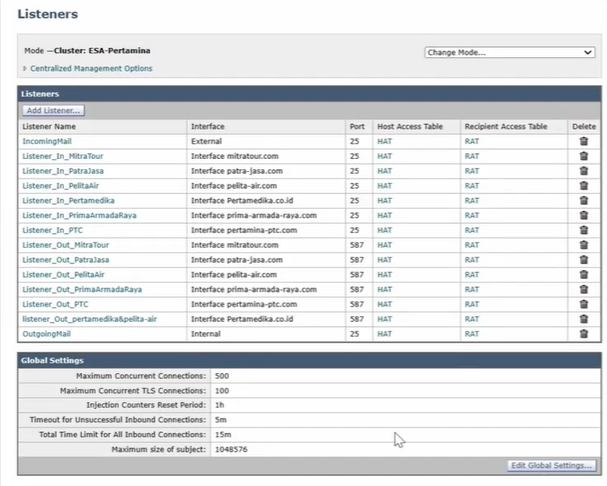Image resolution: width=607 pixels, height=486 pixels.
Task: Click the Edit Global Settings button
Action: point(551,465)
